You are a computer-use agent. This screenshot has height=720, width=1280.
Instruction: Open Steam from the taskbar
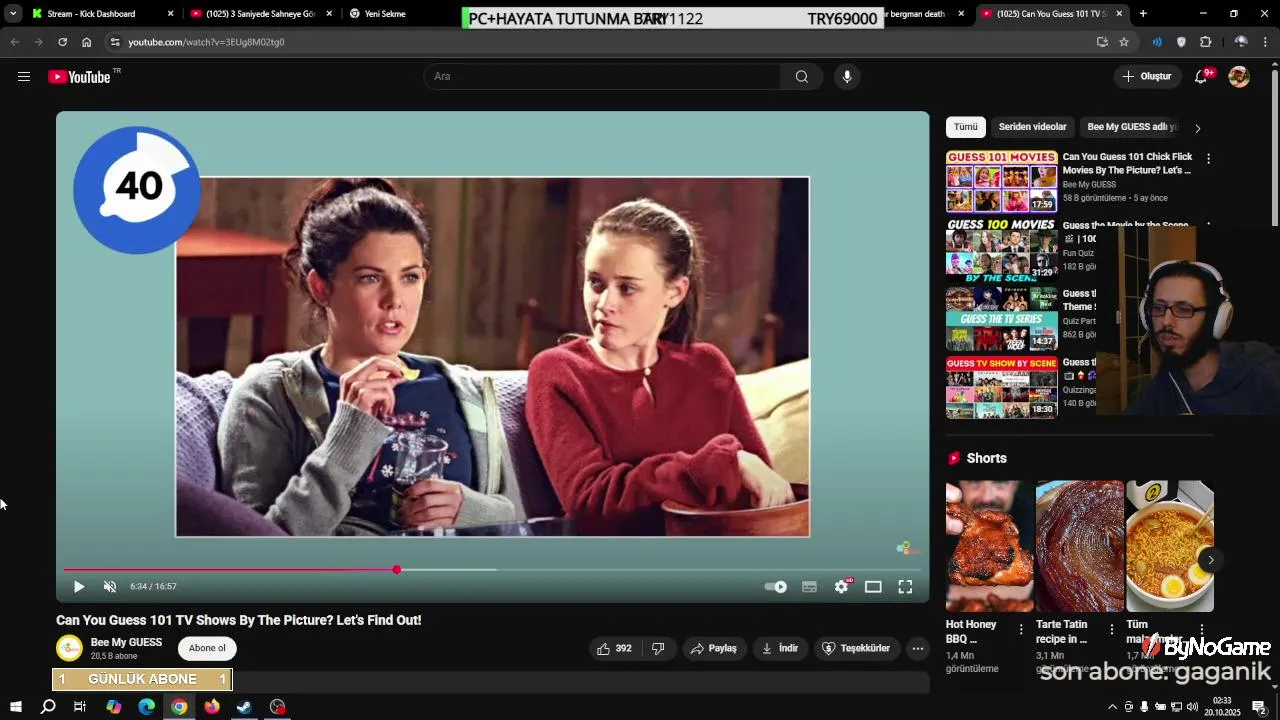(x=244, y=707)
